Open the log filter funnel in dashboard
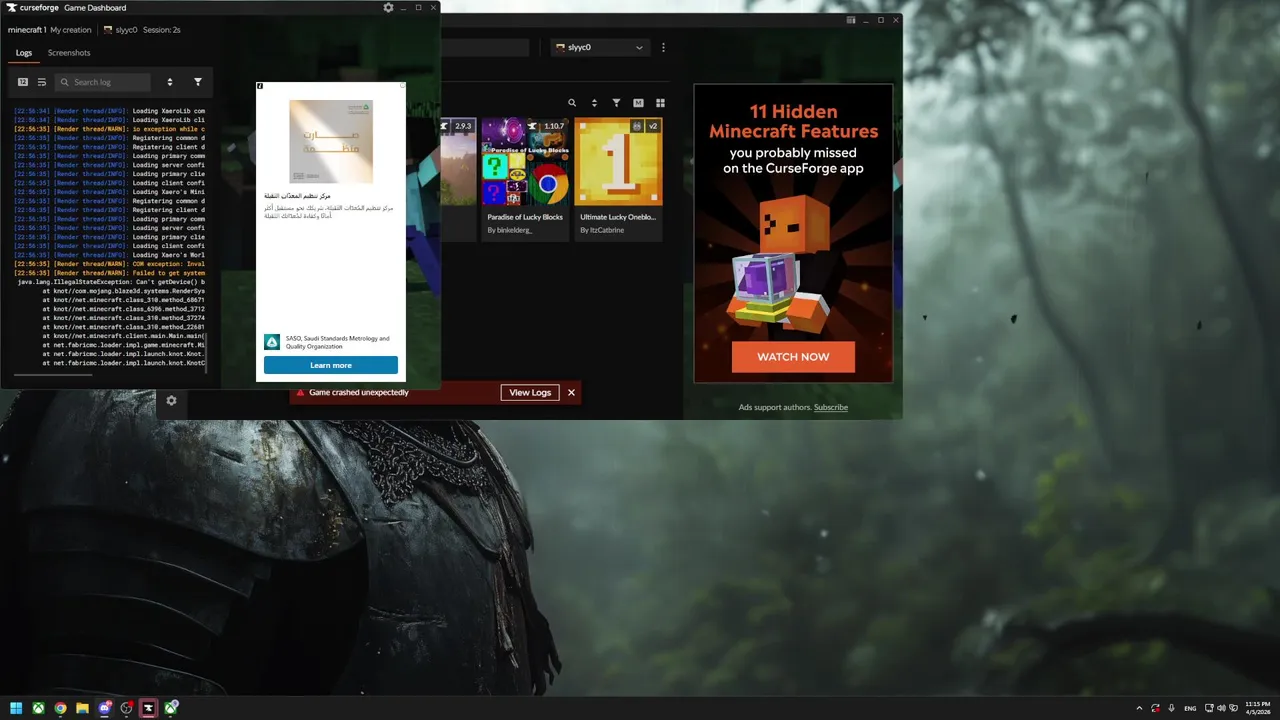The height and width of the screenshot is (720, 1280). [198, 82]
